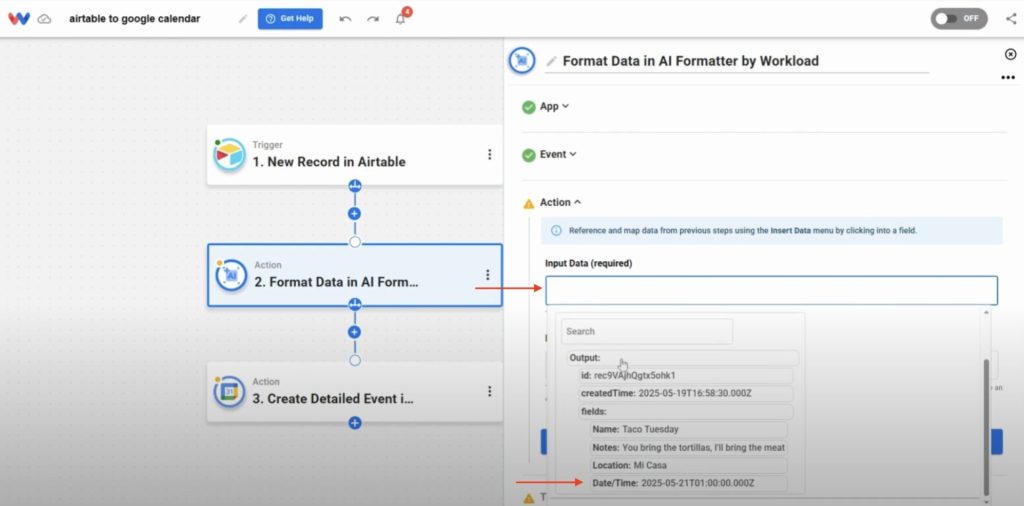Image resolution: width=1024 pixels, height=506 pixels.
Task: Click the branch connector icon under Format Data step
Action: click(355, 304)
